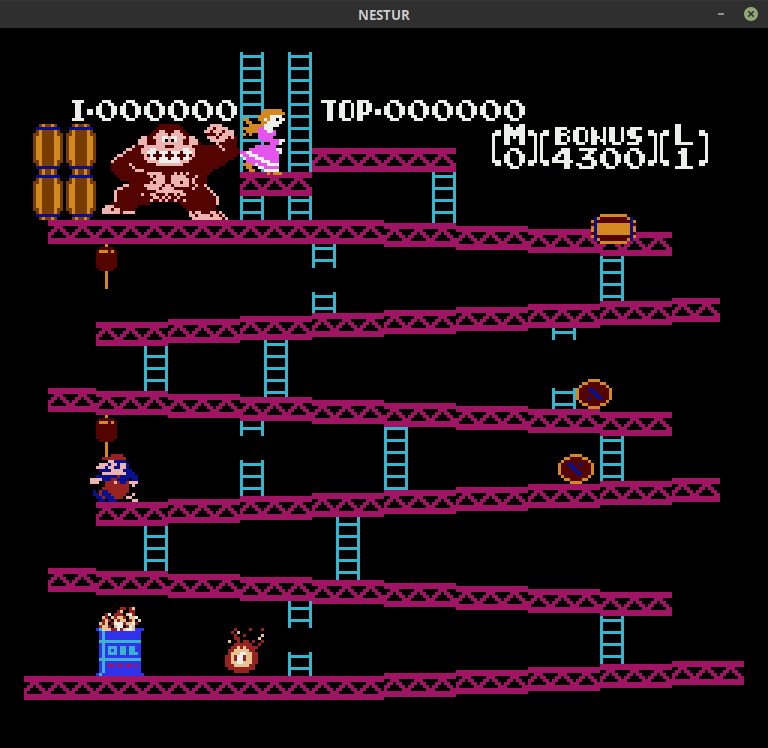Viewport: 768px width, 748px height.
Task: Click the orange barrel on top girder
Action: click(613, 229)
